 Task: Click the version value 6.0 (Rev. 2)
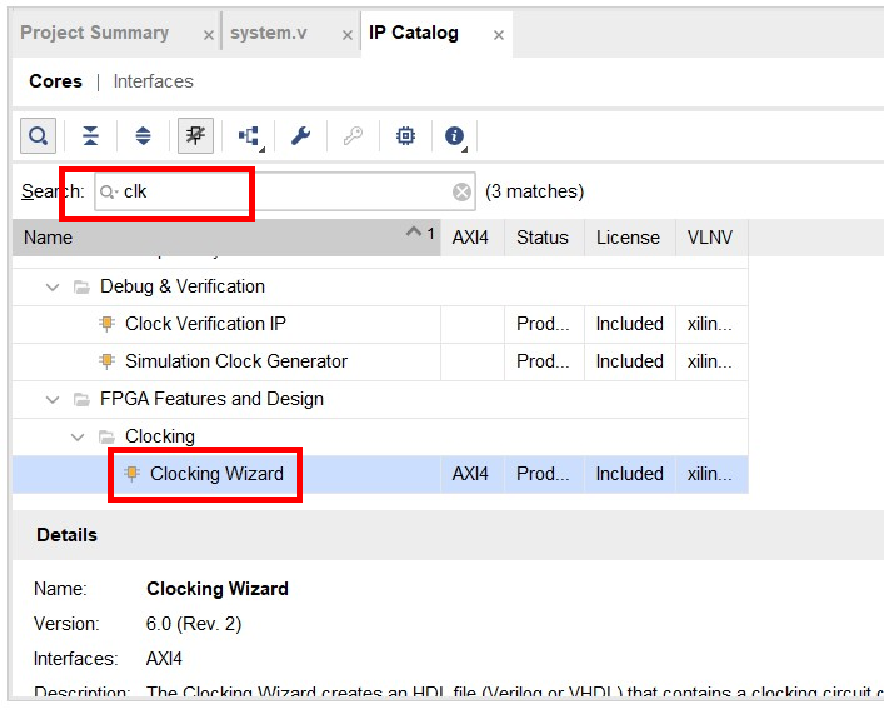tap(193, 624)
